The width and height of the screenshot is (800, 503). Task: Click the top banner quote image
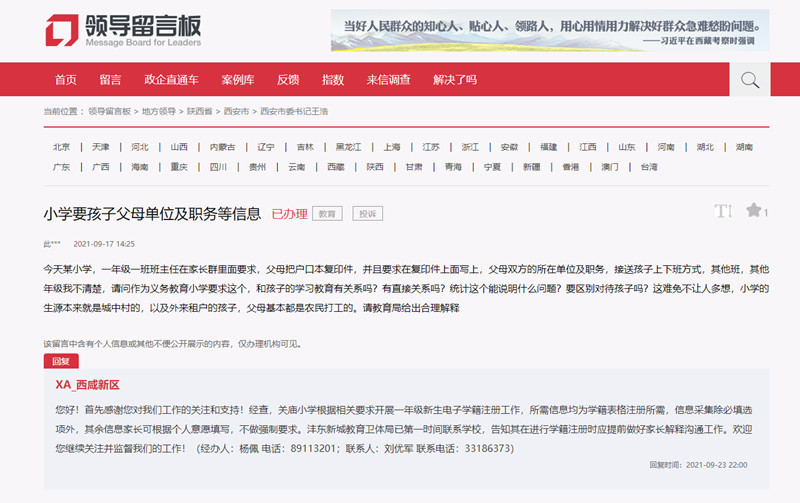click(550, 30)
